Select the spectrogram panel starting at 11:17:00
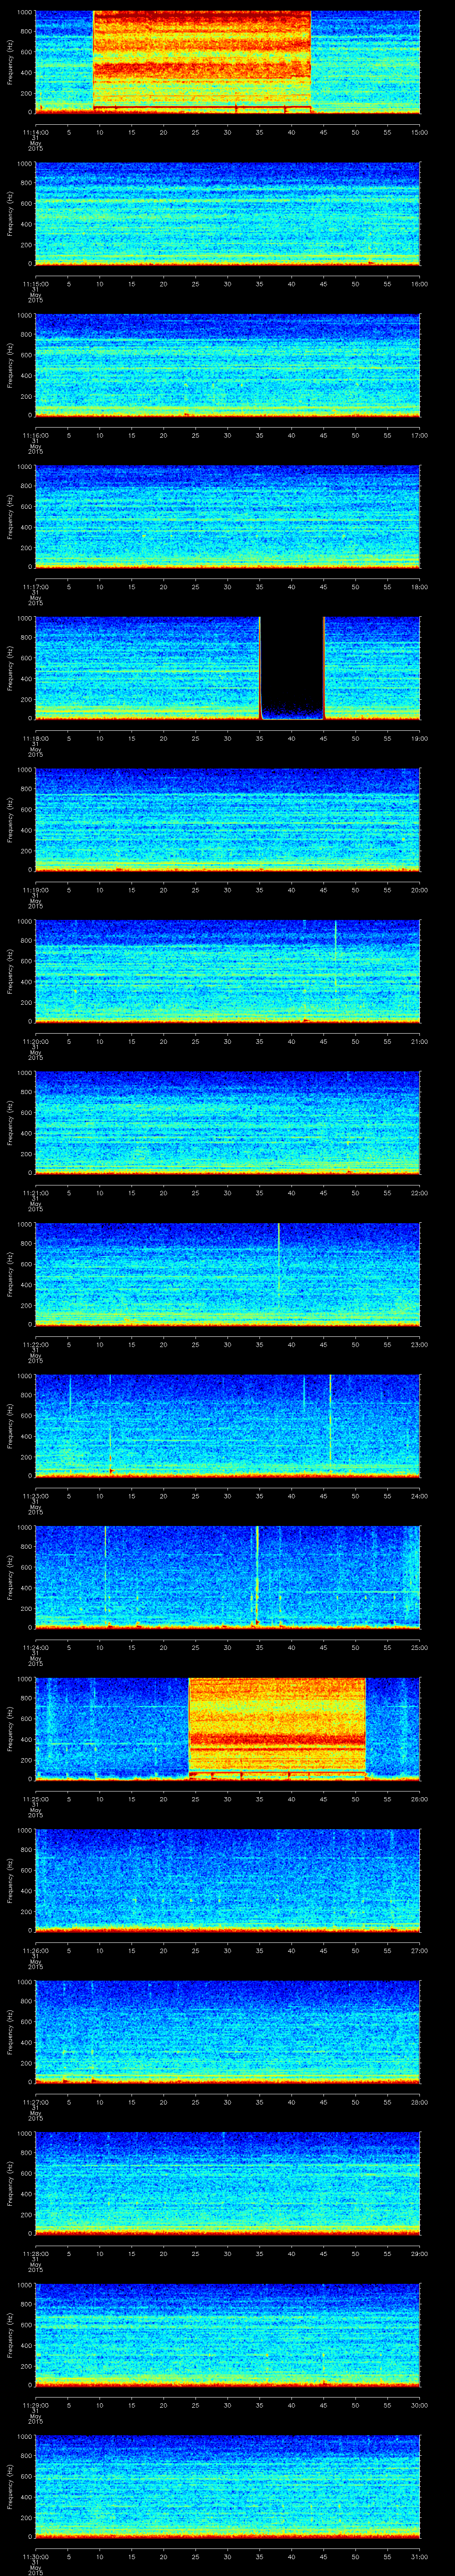The height and width of the screenshot is (2576, 455). [x=228, y=517]
